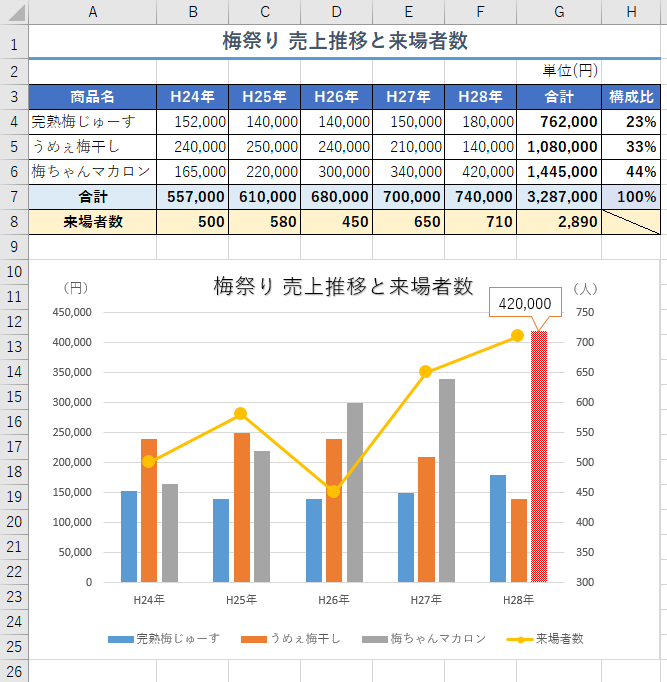Click the H25年 table header cell
This screenshot has width=667, height=682.
point(264,97)
